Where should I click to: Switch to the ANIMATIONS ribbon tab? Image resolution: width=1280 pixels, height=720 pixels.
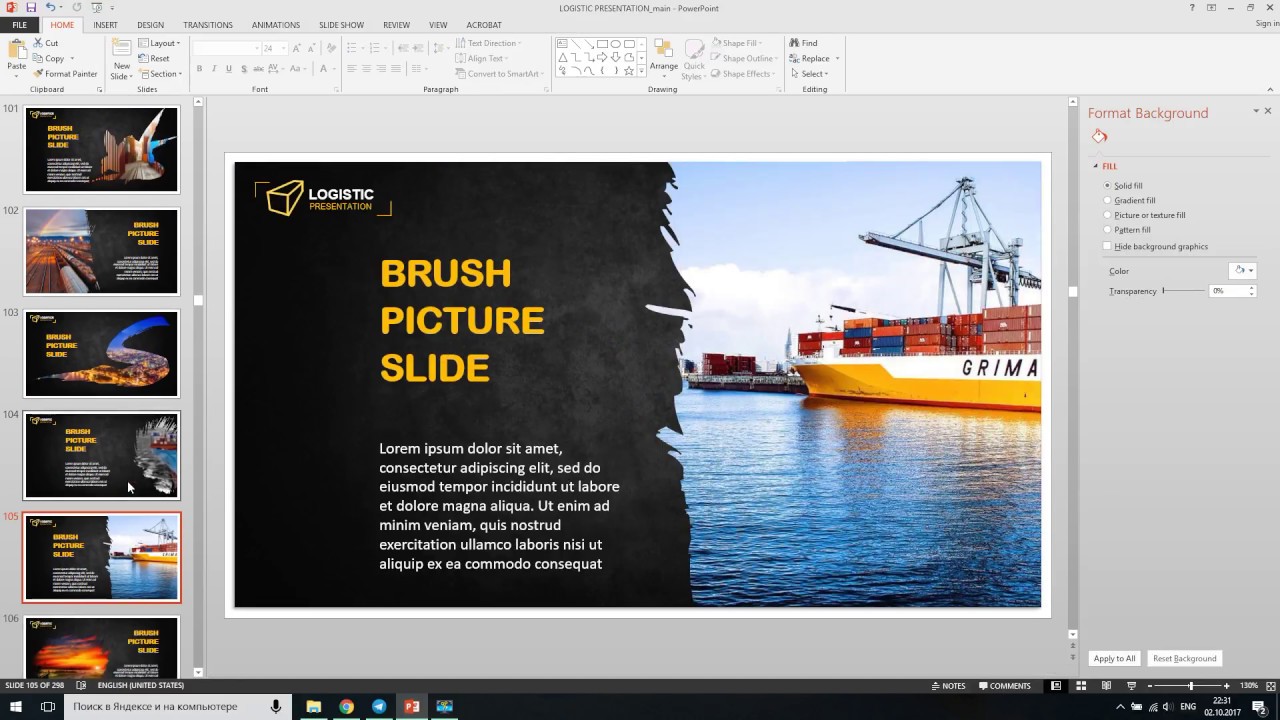pyautogui.click(x=275, y=25)
